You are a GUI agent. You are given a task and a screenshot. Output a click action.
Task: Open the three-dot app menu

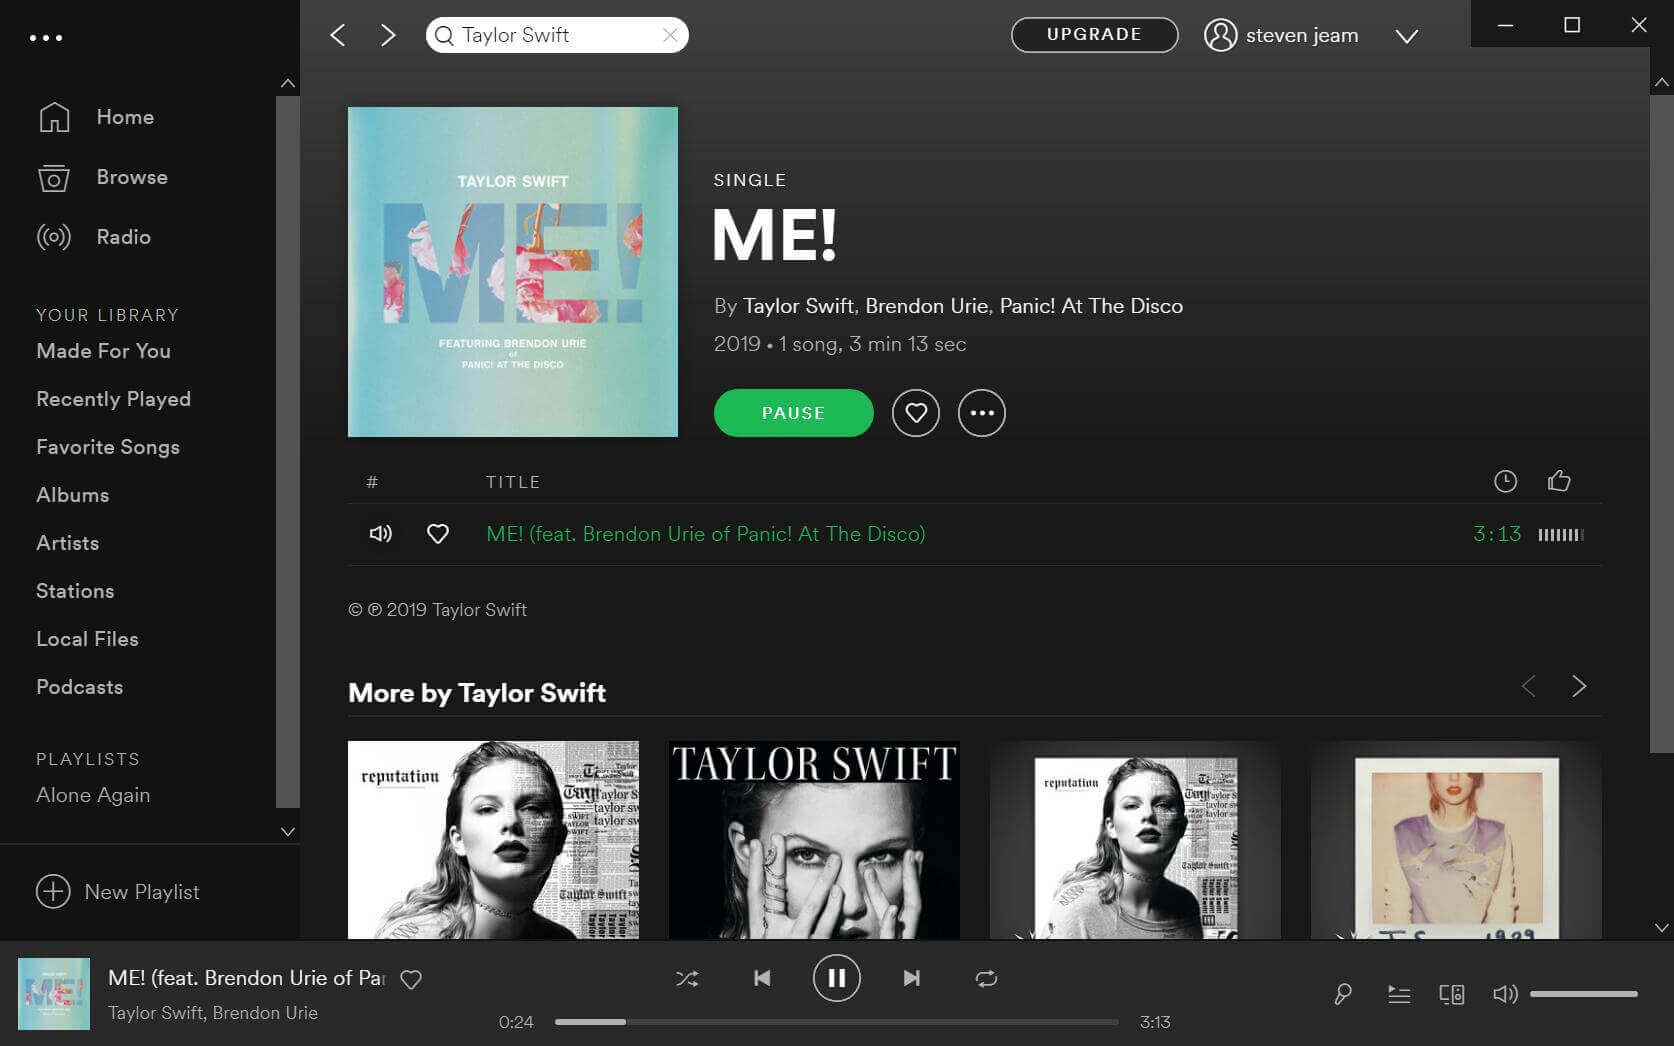point(46,38)
